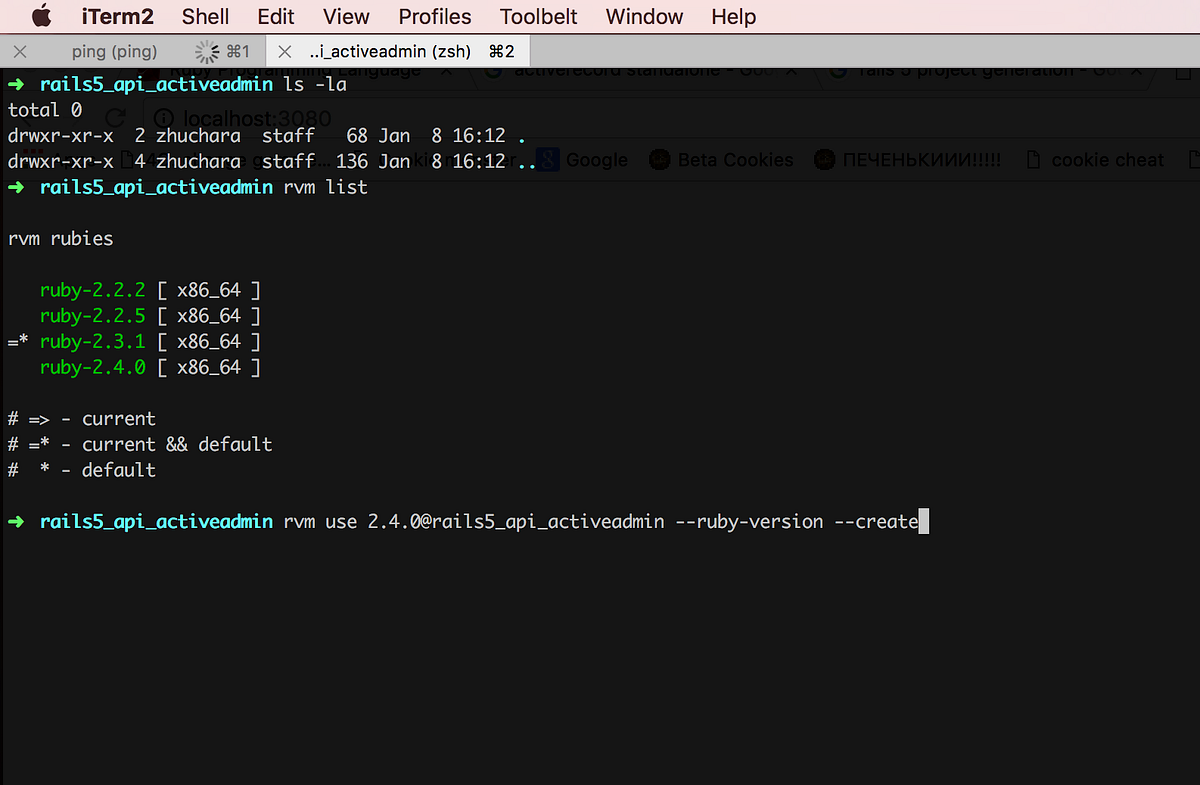The height and width of the screenshot is (785, 1200).
Task: Open the Profiles menu
Action: point(434,16)
